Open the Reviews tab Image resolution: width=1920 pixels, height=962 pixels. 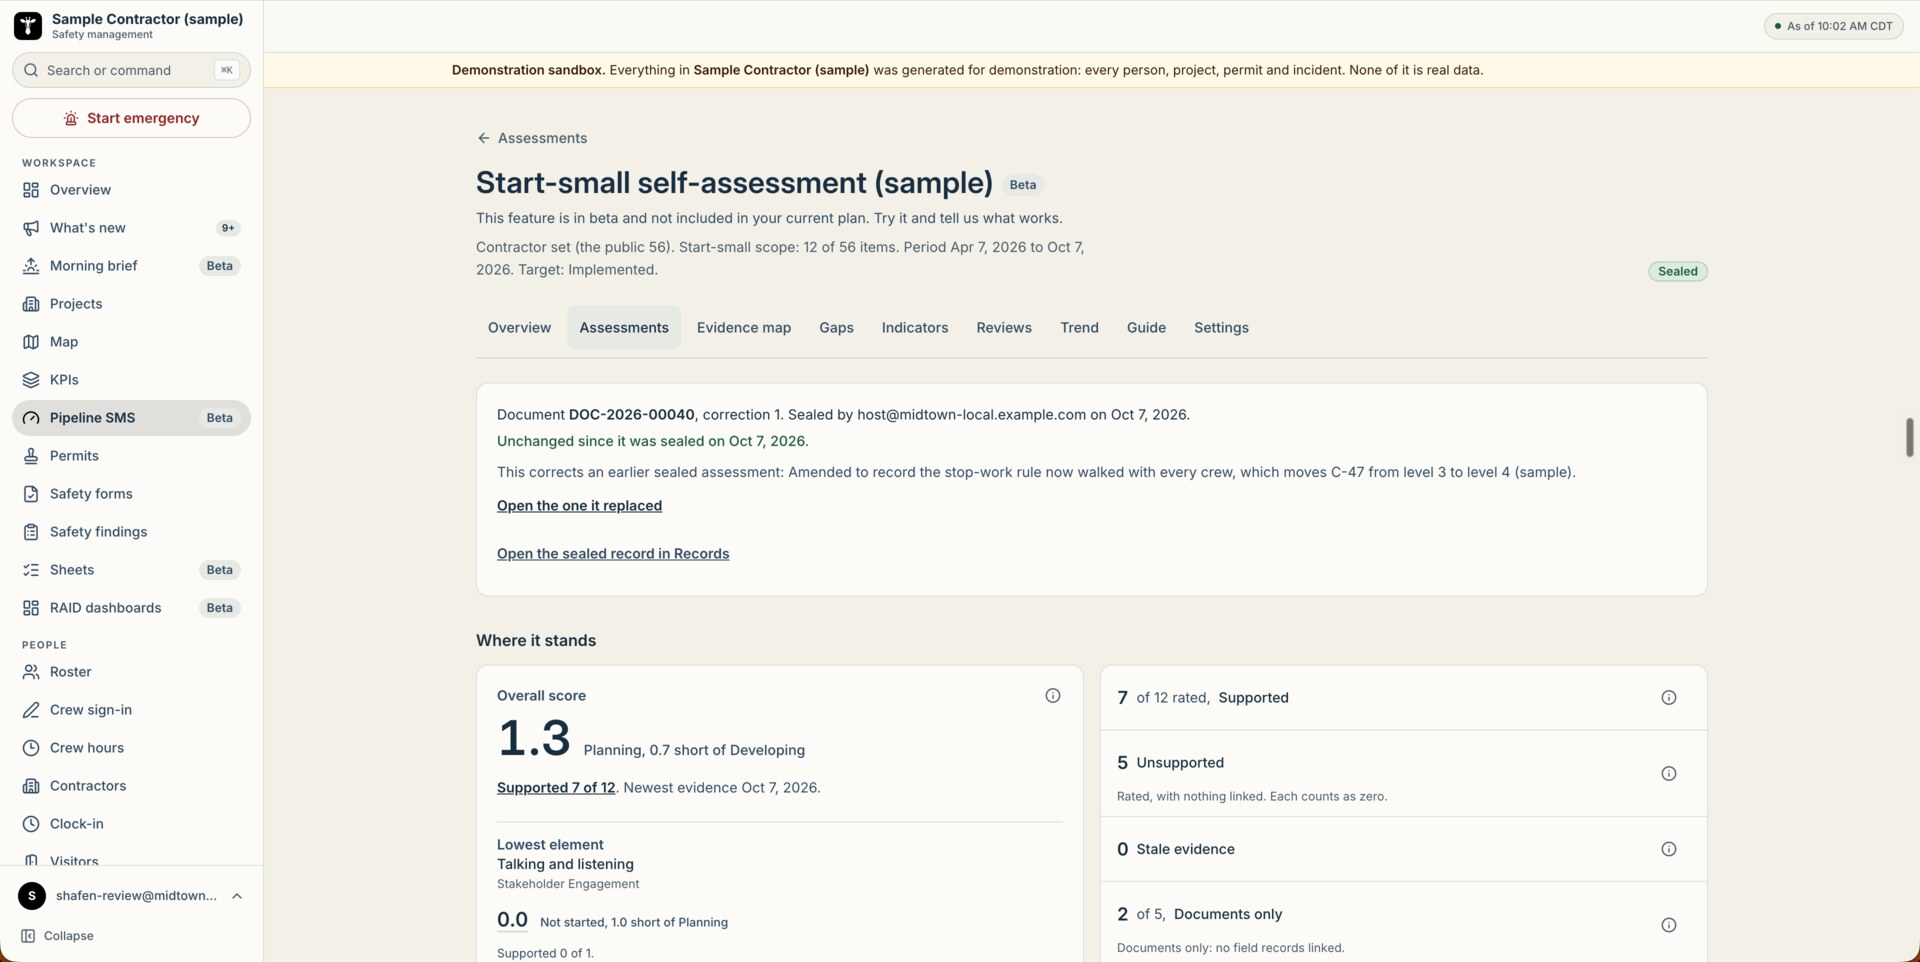1004,328
